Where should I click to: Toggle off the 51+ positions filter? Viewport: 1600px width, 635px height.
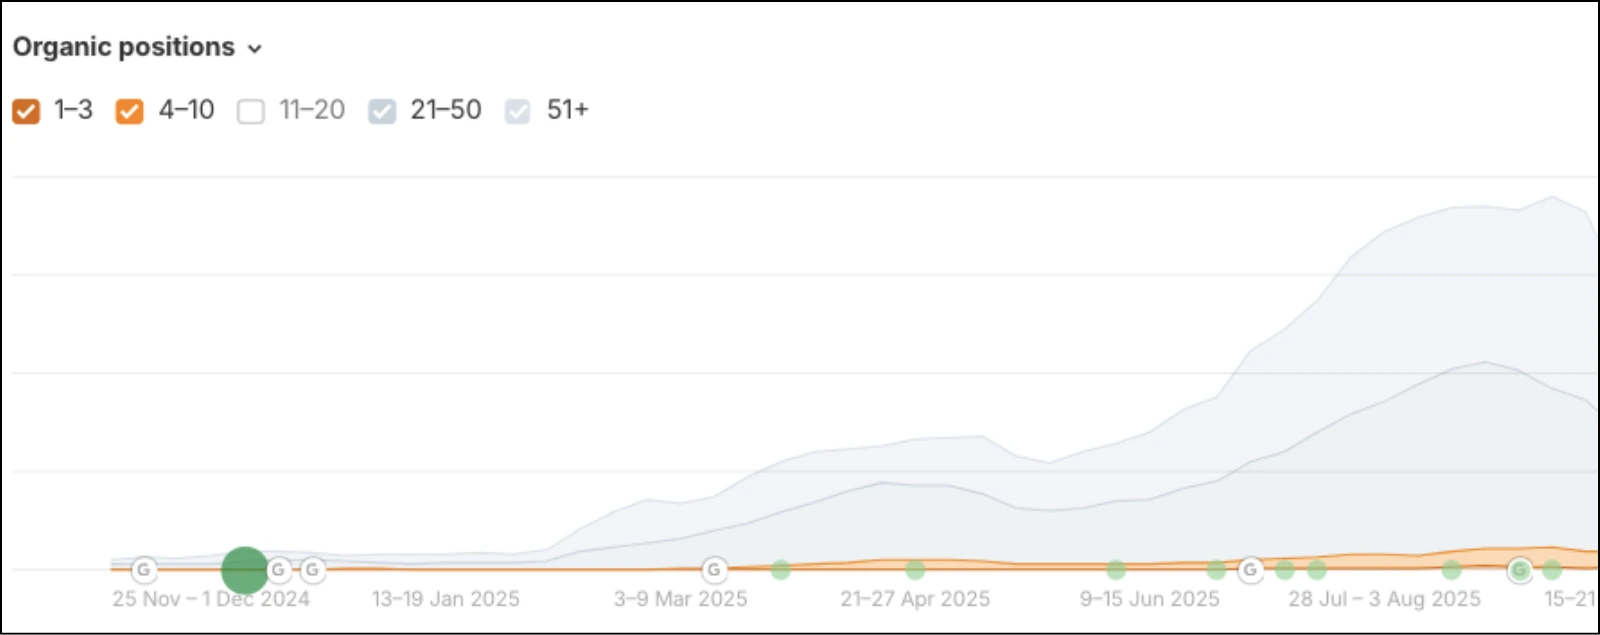tap(518, 110)
